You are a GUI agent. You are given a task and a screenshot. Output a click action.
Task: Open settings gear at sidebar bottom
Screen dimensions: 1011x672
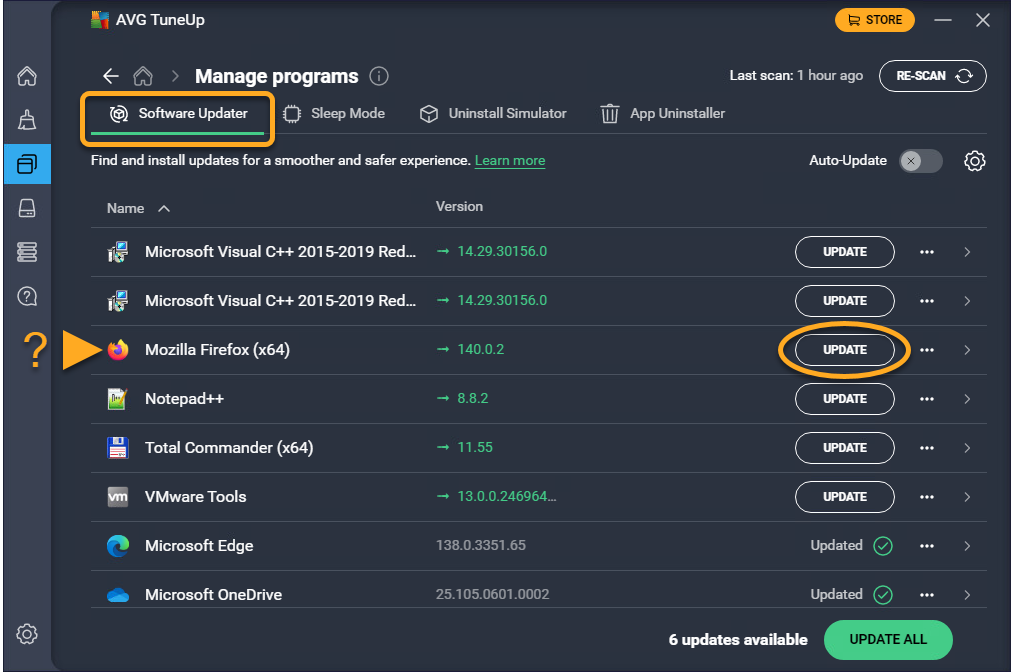(28, 633)
